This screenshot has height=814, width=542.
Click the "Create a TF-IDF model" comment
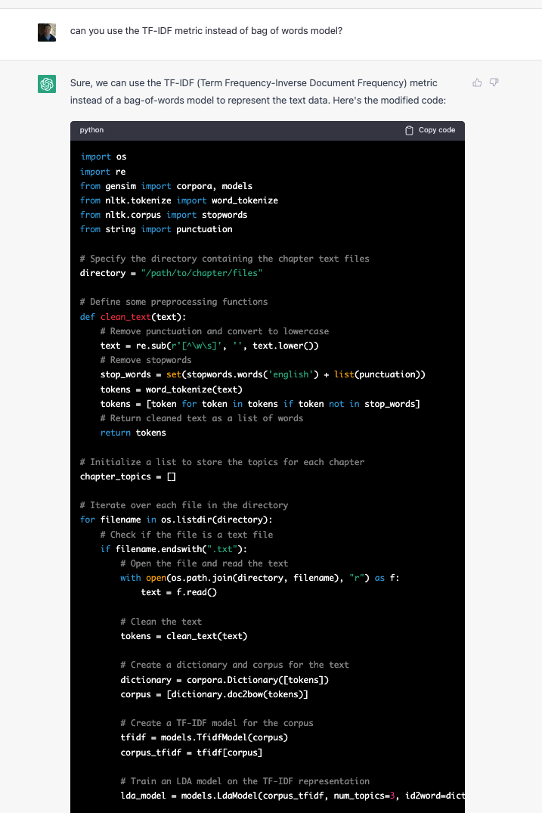pos(217,723)
